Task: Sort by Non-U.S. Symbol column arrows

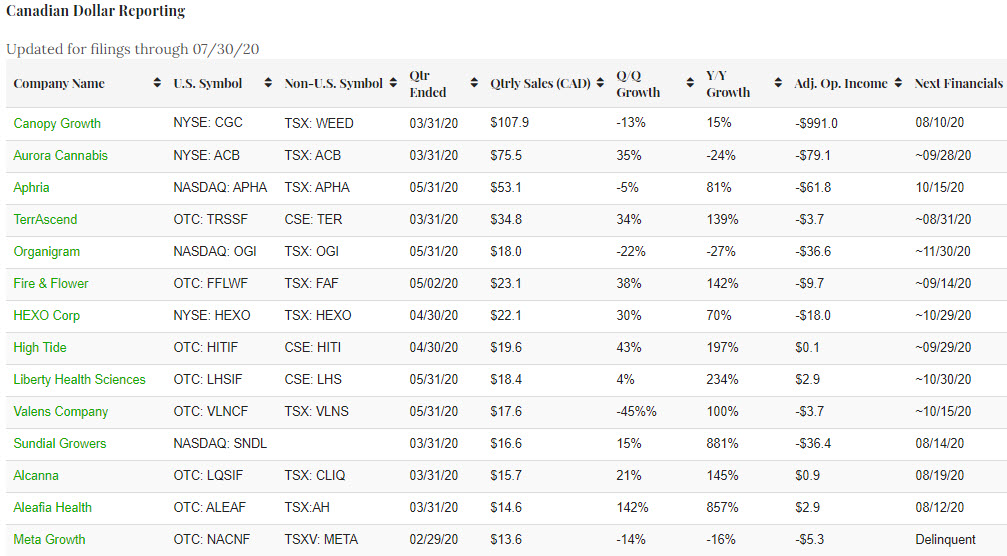Action: (393, 84)
